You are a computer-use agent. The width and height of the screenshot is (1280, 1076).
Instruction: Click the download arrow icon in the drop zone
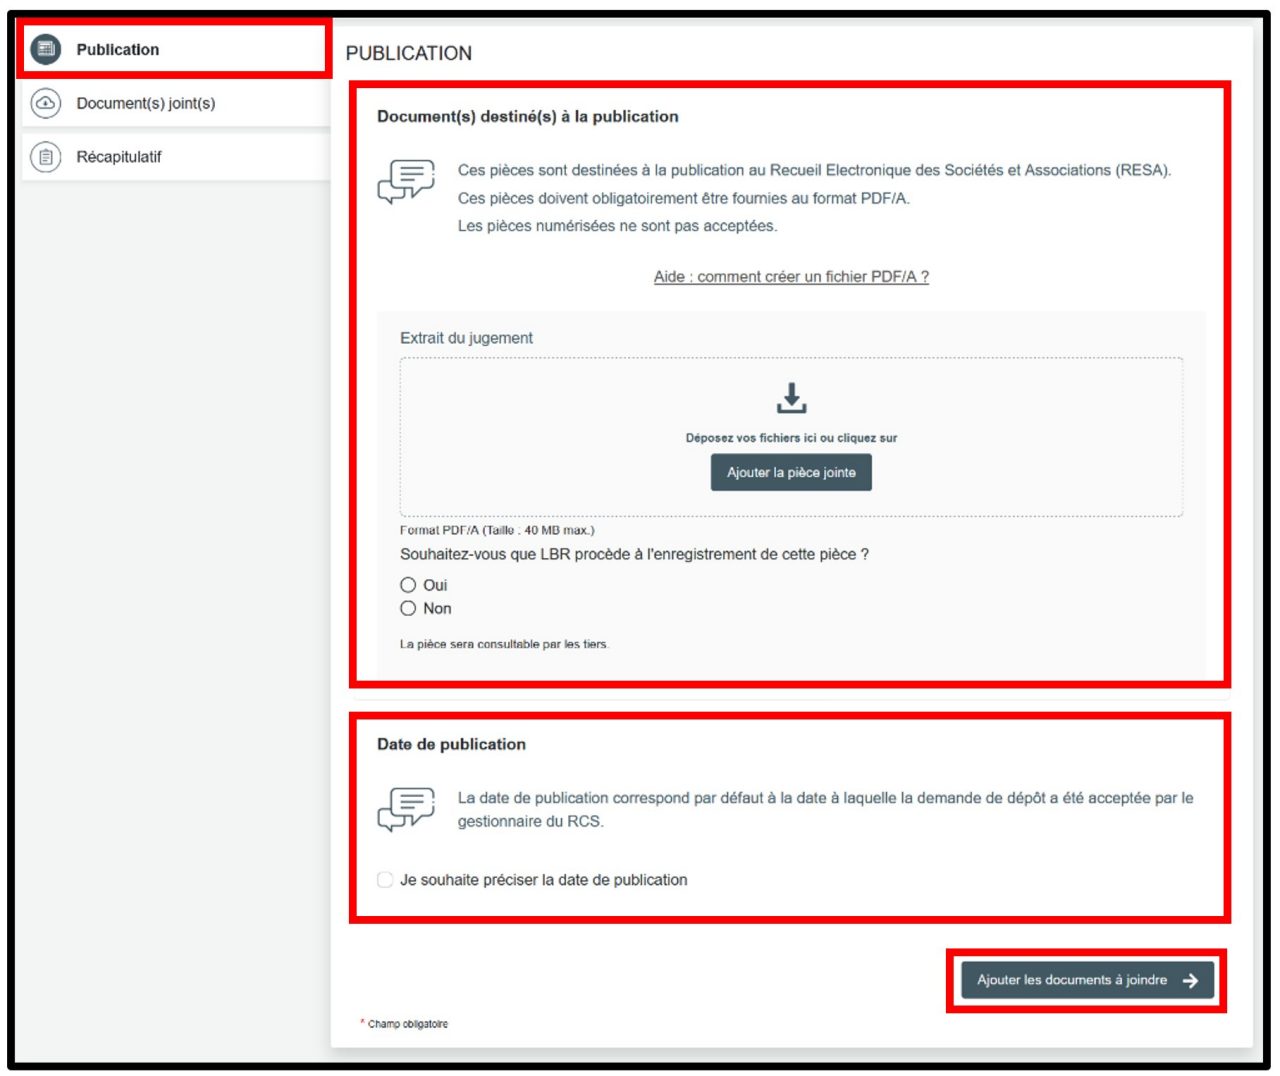791,398
